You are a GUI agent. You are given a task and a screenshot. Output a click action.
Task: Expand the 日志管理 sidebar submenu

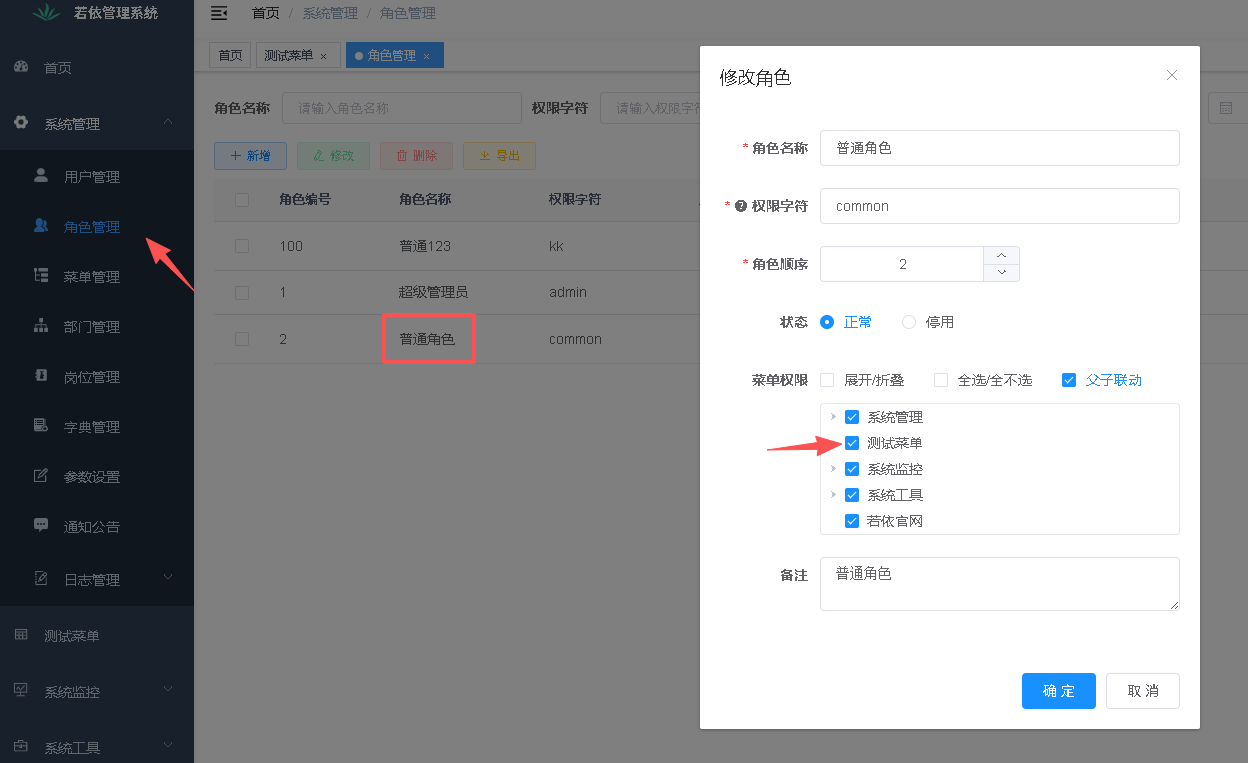click(x=167, y=578)
